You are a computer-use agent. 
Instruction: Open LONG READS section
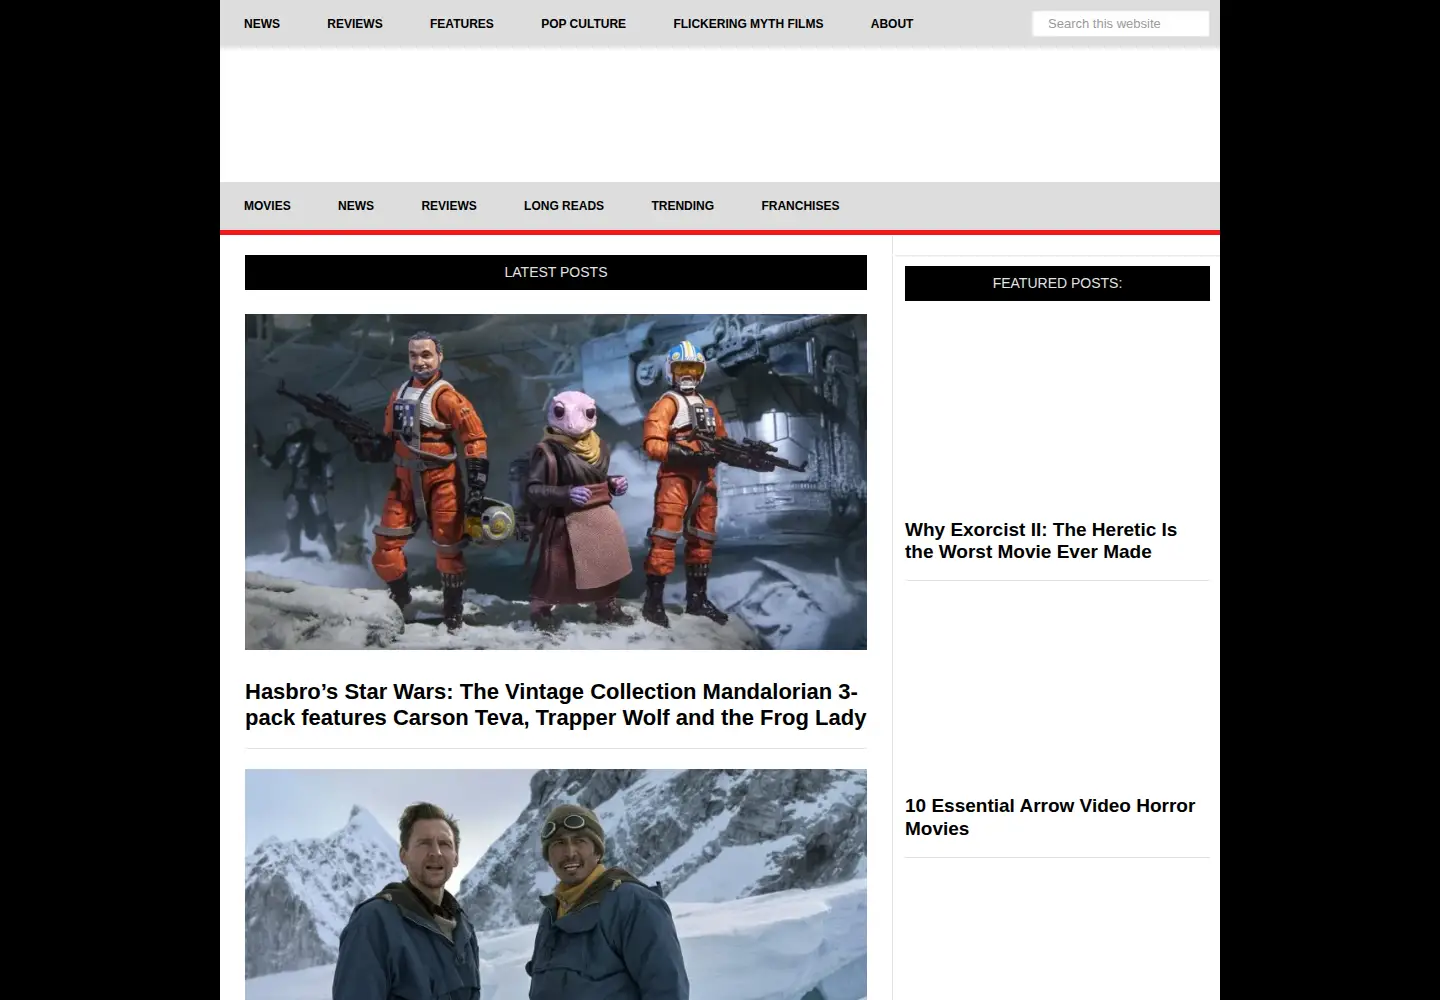click(x=564, y=205)
